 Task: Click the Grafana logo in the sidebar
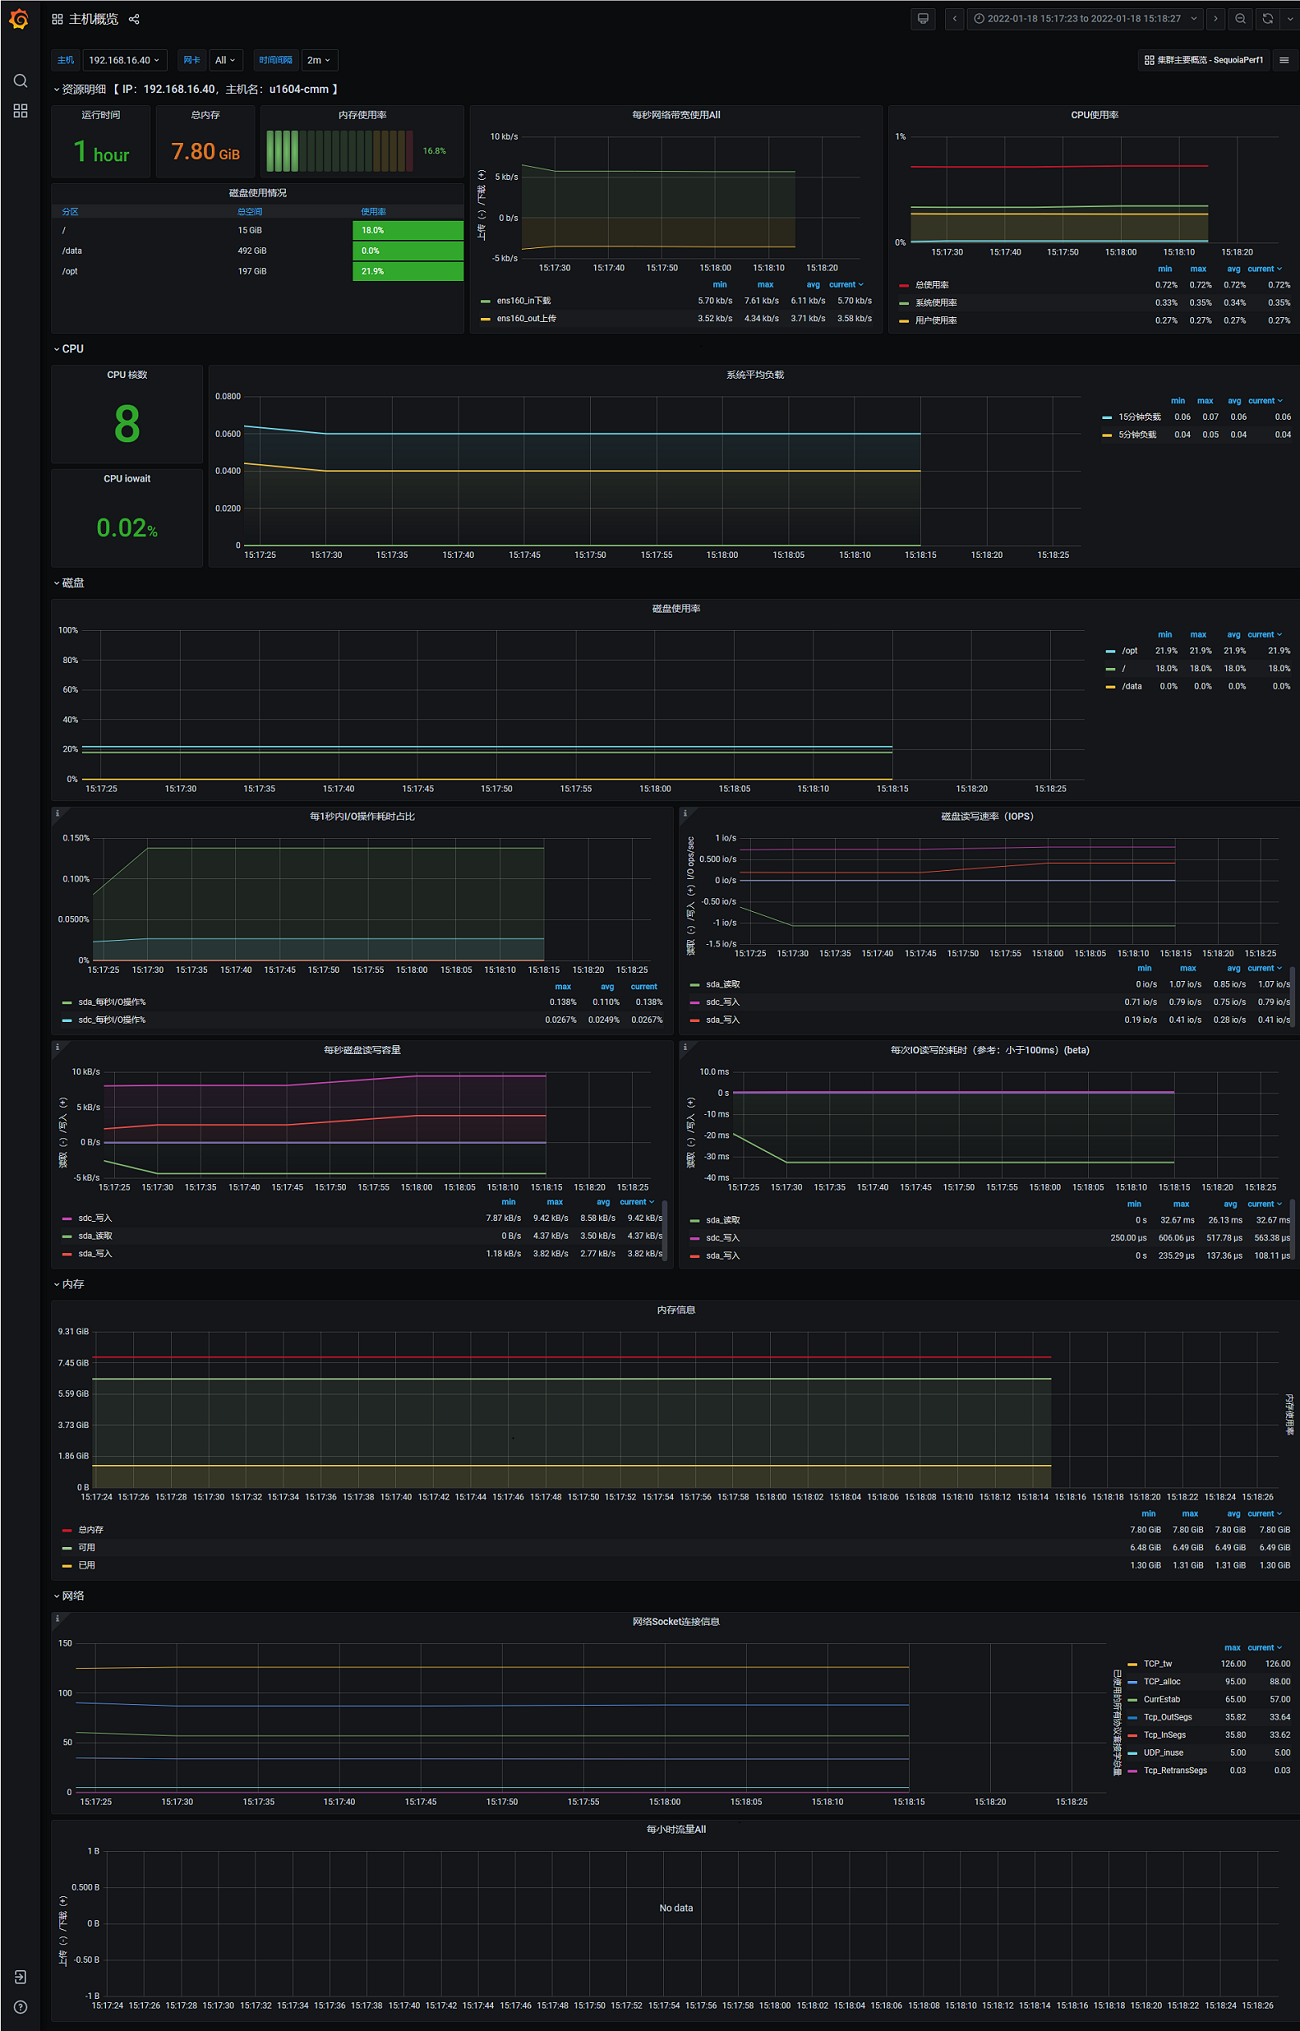19,19
